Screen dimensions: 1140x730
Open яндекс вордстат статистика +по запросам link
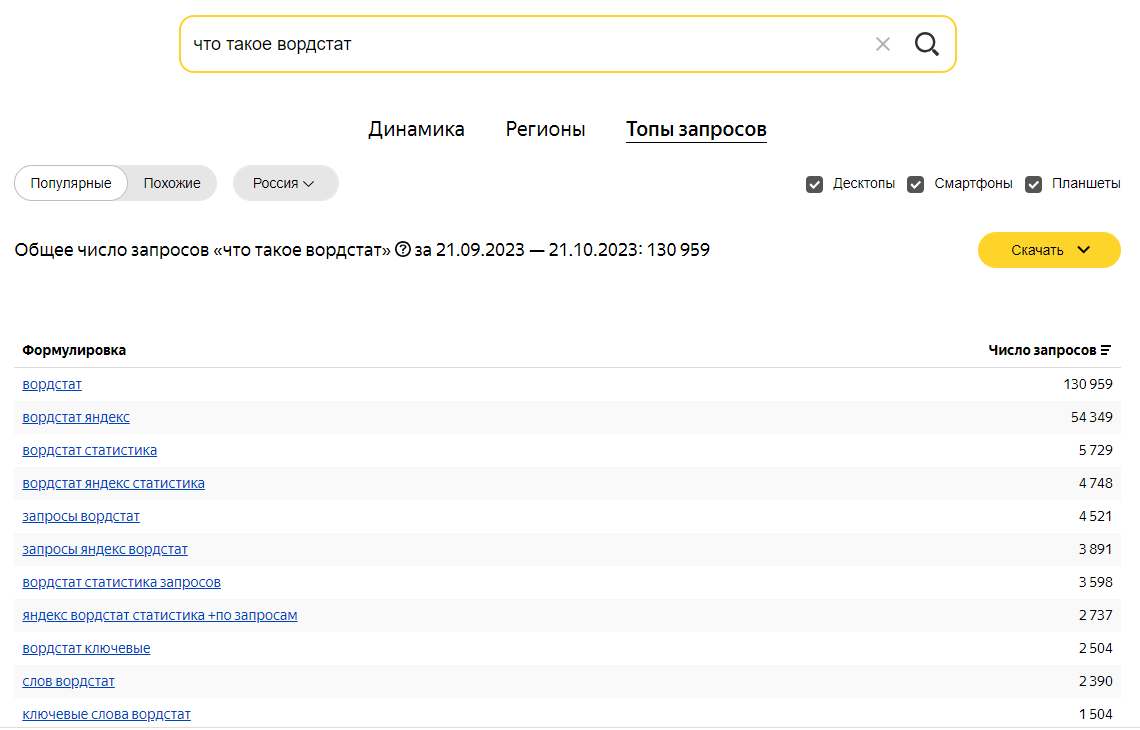point(160,615)
